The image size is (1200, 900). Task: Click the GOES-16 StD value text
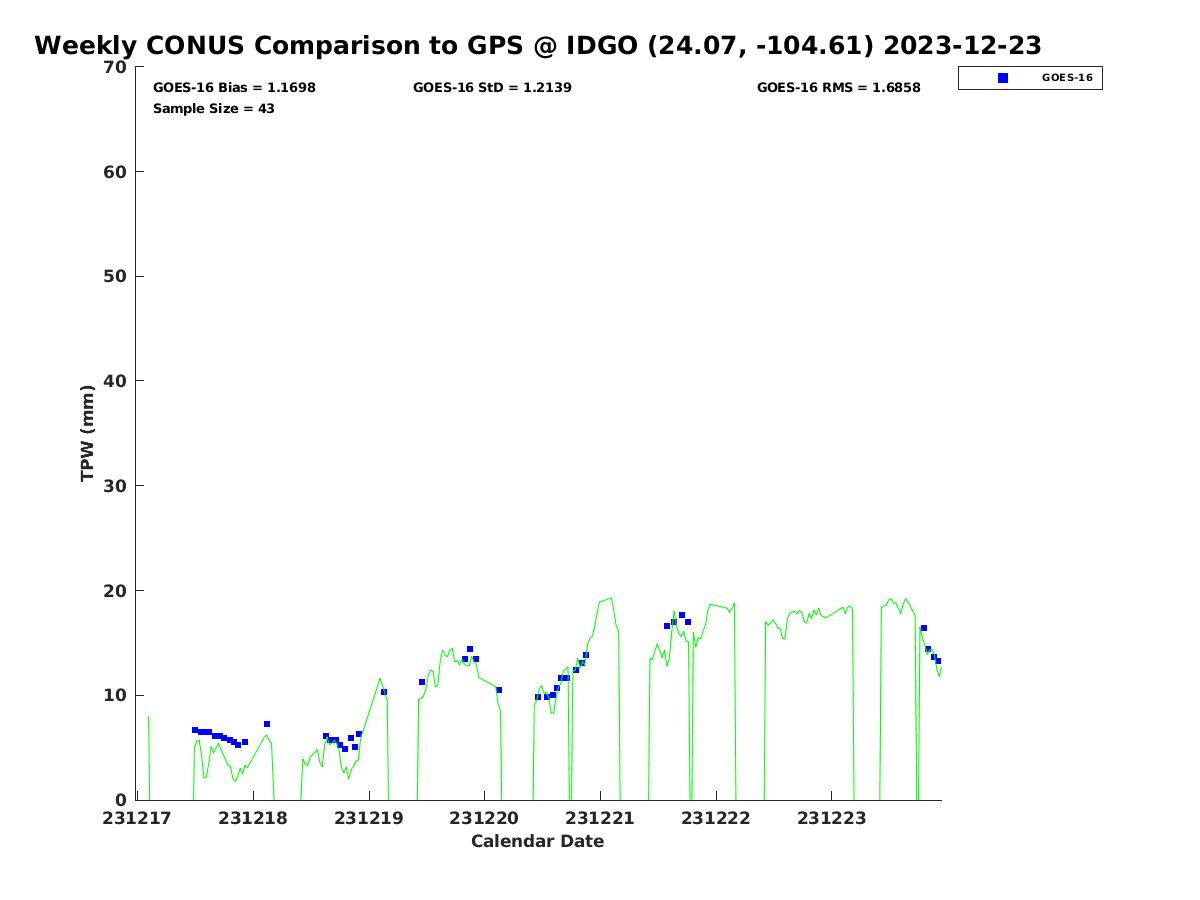(x=492, y=88)
